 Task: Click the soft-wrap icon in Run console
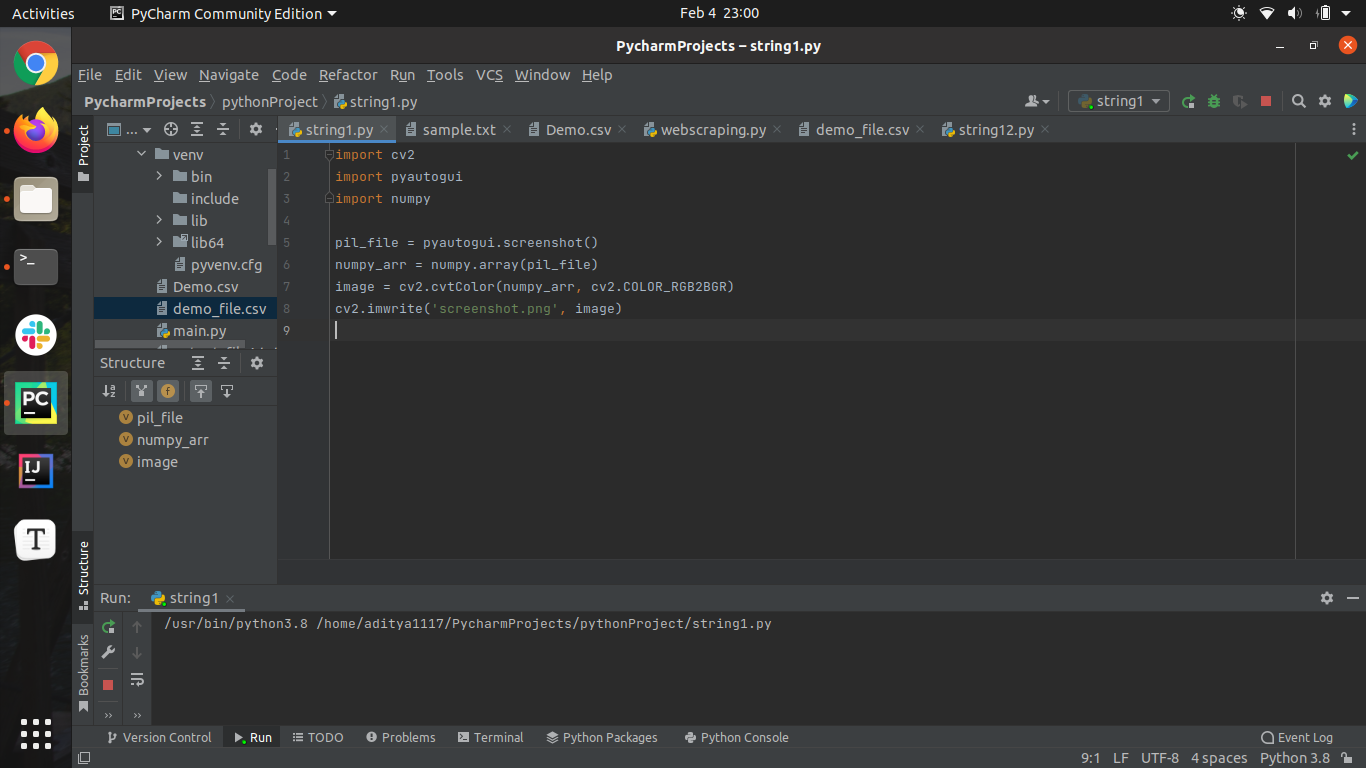(x=137, y=680)
